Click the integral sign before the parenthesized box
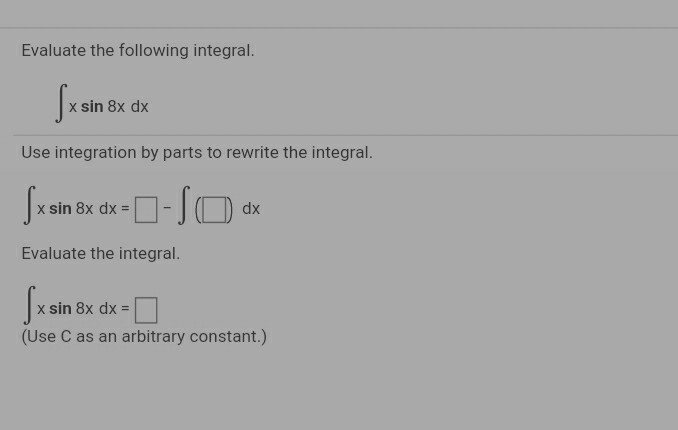 (182, 207)
